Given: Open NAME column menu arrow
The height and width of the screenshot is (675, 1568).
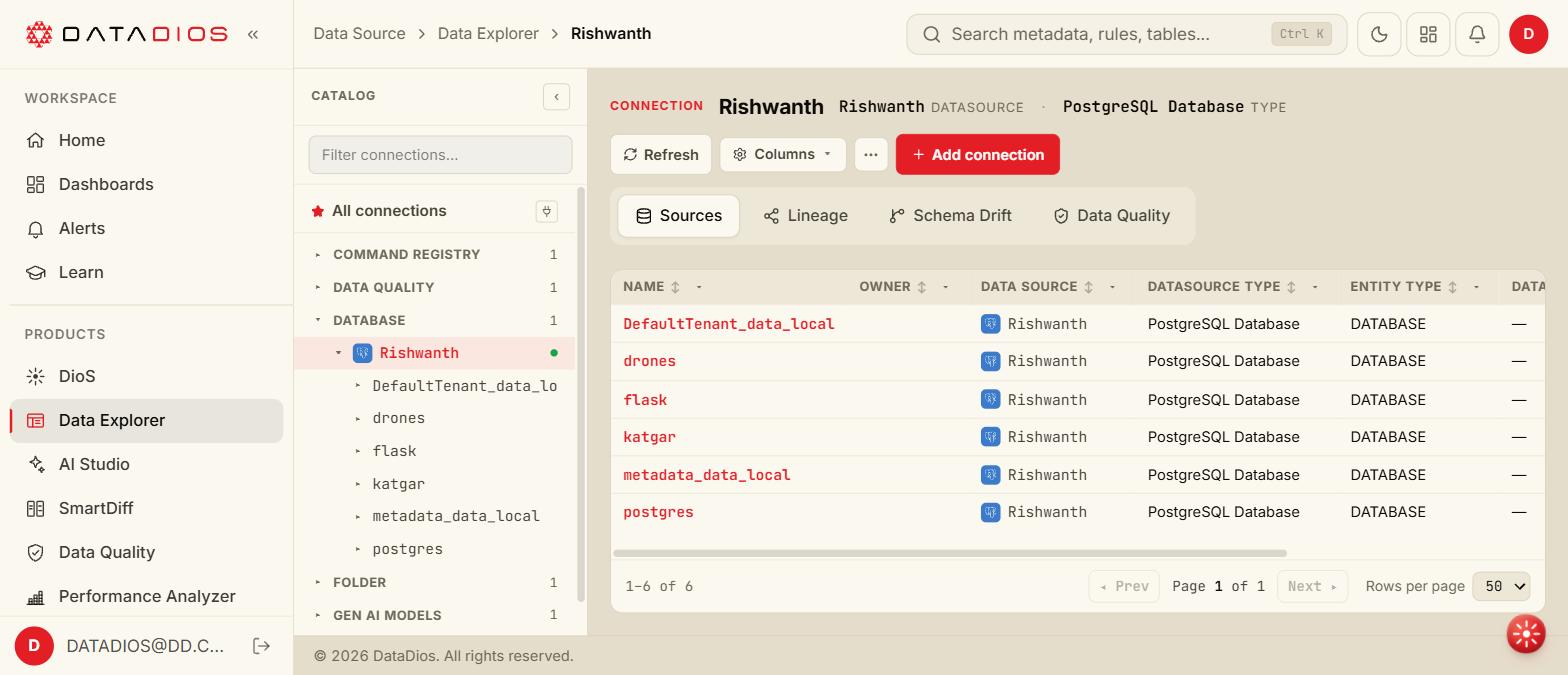Looking at the screenshot, I should pos(699,287).
